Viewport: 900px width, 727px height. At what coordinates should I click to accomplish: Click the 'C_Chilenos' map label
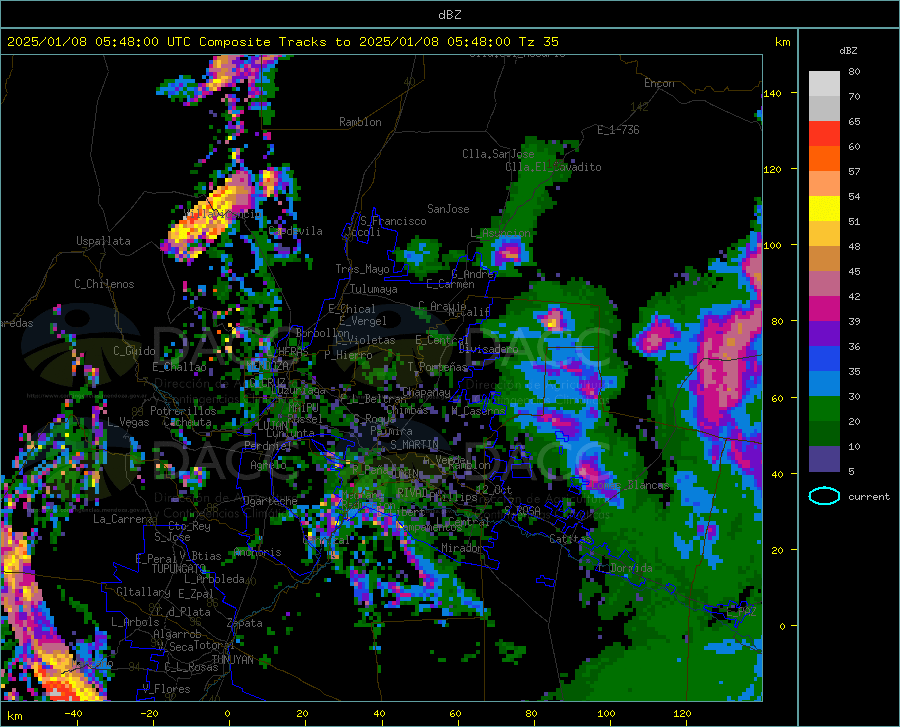click(x=104, y=284)
